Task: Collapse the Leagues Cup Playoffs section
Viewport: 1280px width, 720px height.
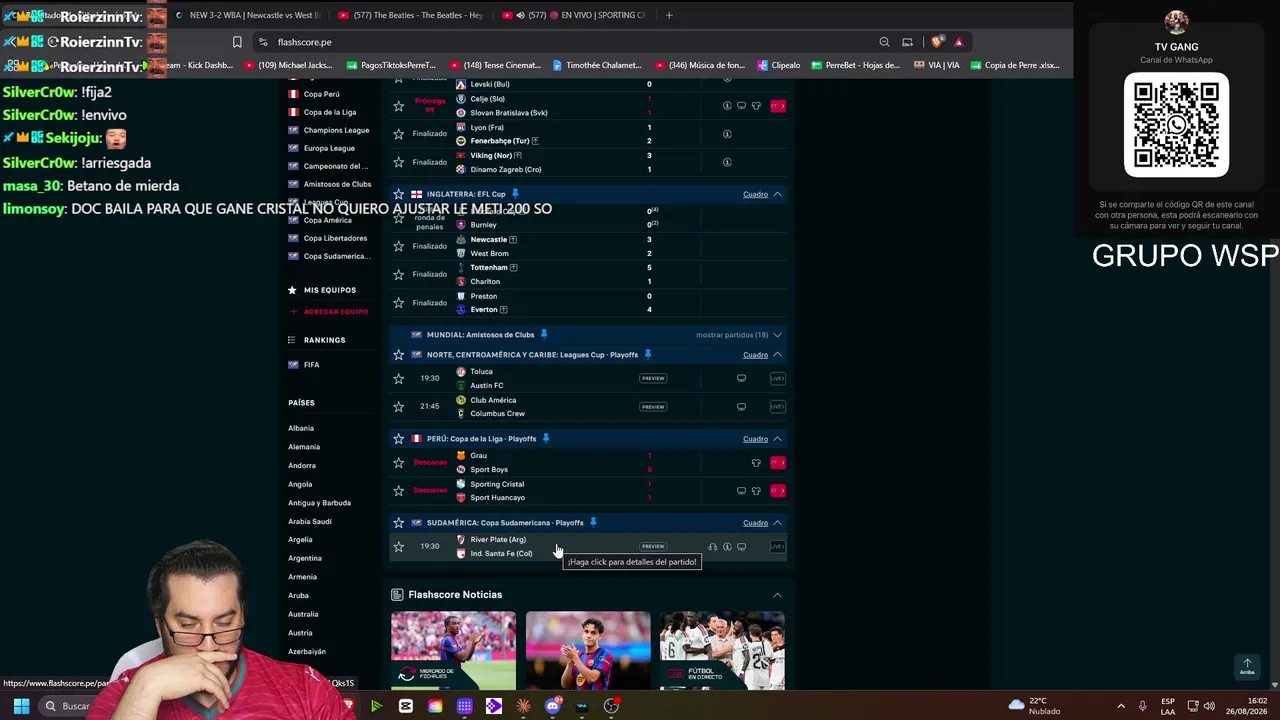Action: click(x=777, y=355)
